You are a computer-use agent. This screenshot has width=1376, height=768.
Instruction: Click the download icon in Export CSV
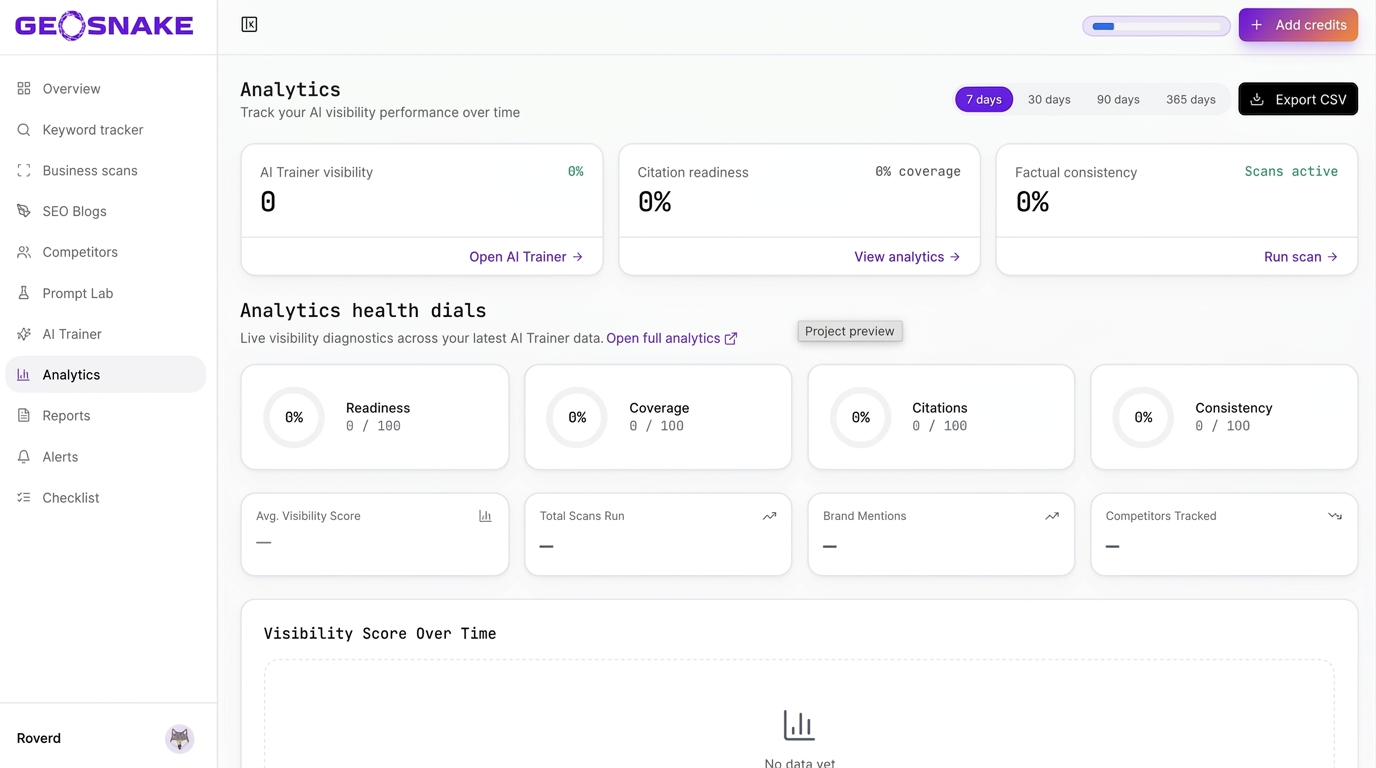tap(1257, 99)
